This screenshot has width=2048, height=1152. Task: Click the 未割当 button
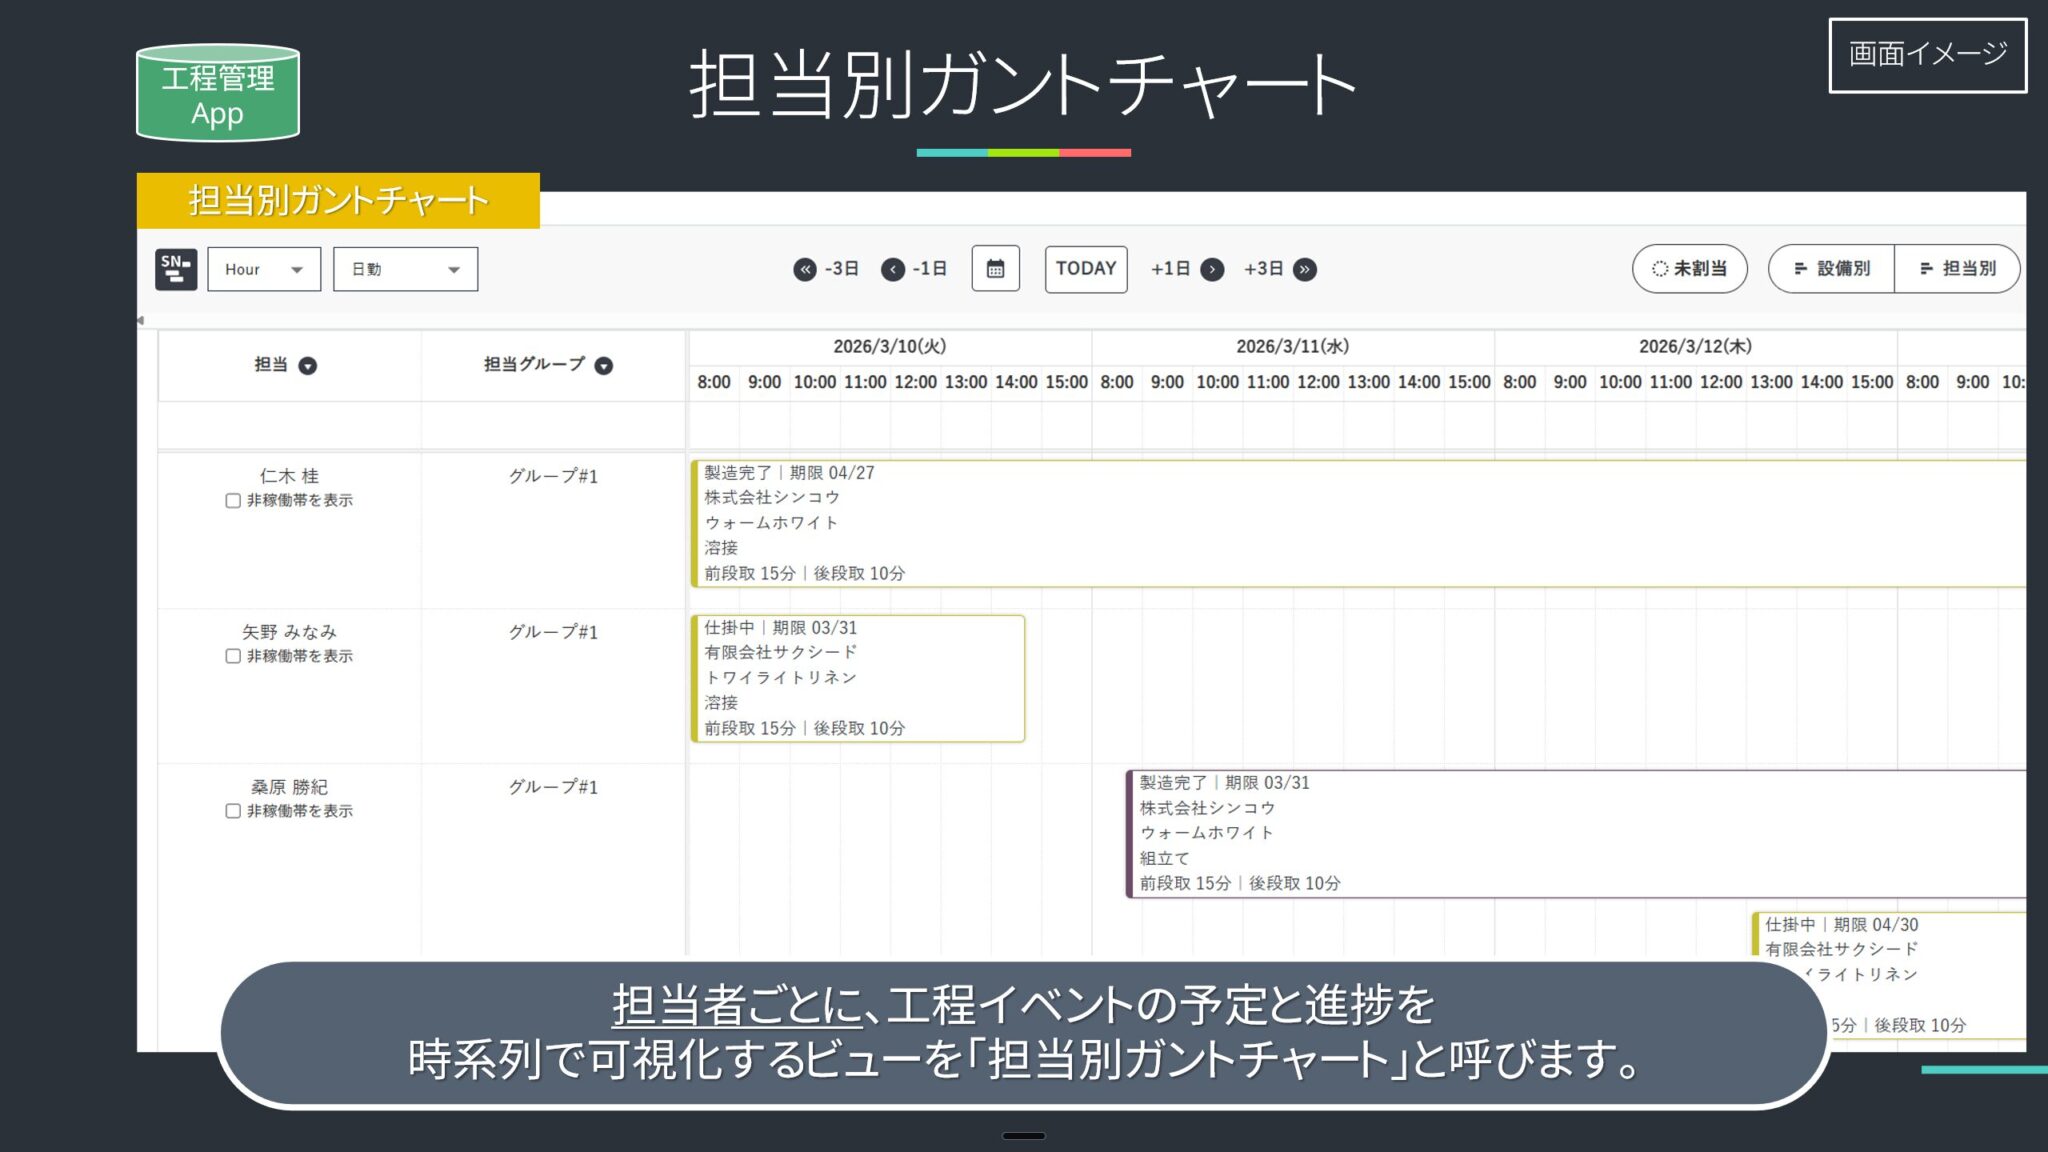tap(1689, 269)
